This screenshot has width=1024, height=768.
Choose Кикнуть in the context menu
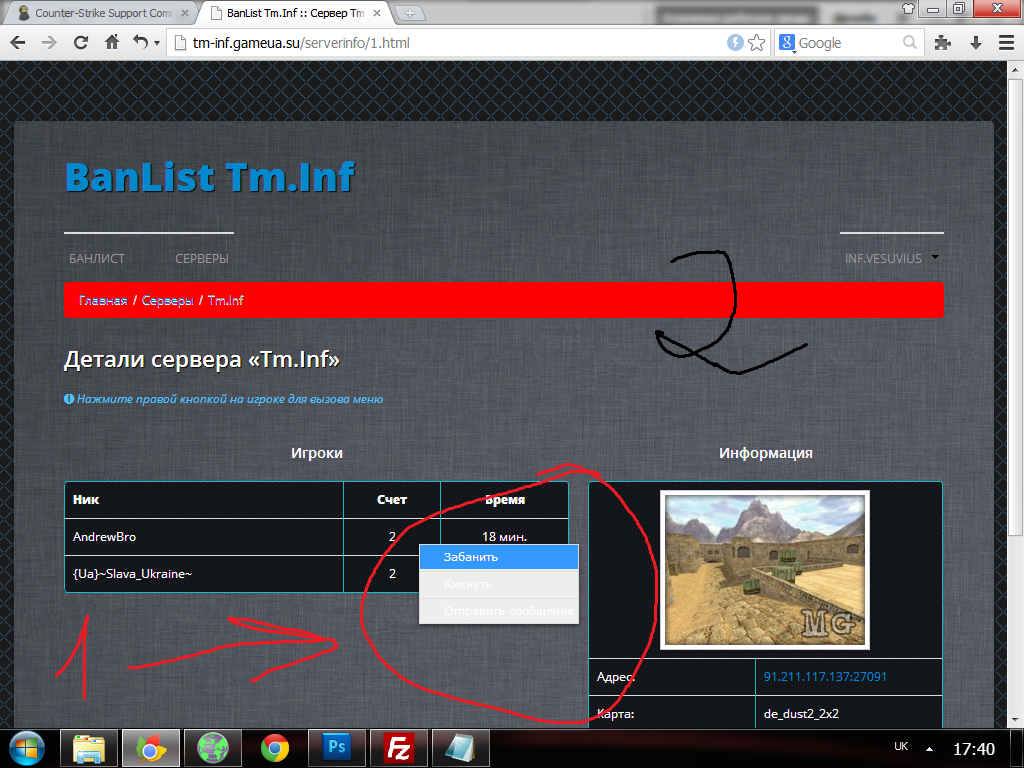point(499,584)
